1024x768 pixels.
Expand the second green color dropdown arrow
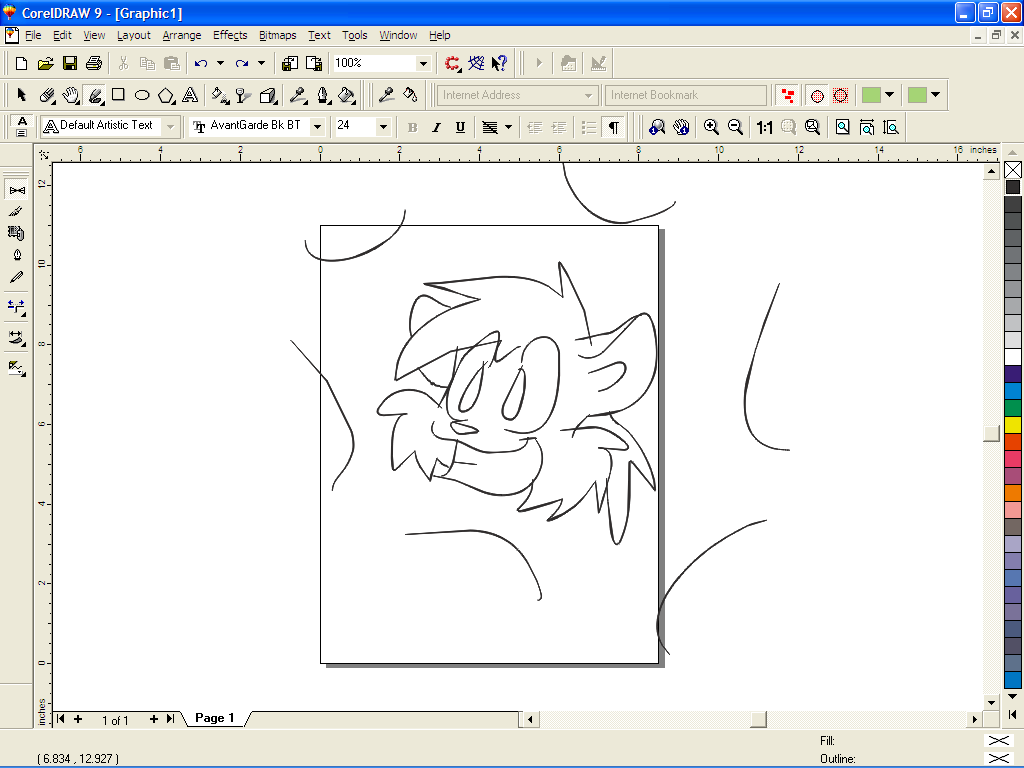pyautogui.click(x=935, y=95)
